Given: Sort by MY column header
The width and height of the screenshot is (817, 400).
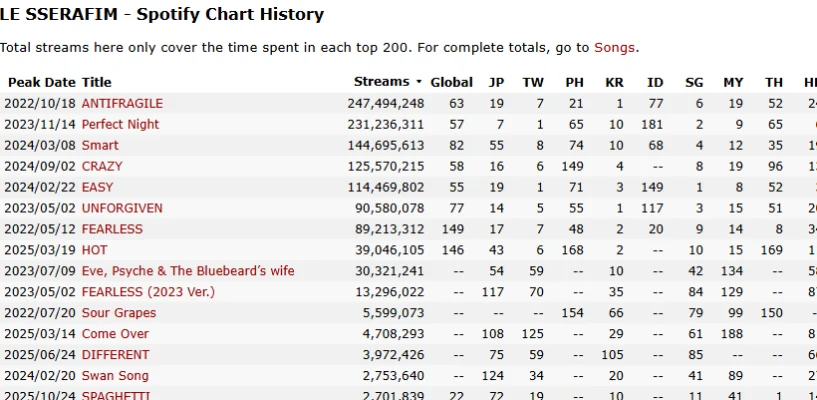Looking at the screenshot, I should pyautogui.click(x=735, y=82).
